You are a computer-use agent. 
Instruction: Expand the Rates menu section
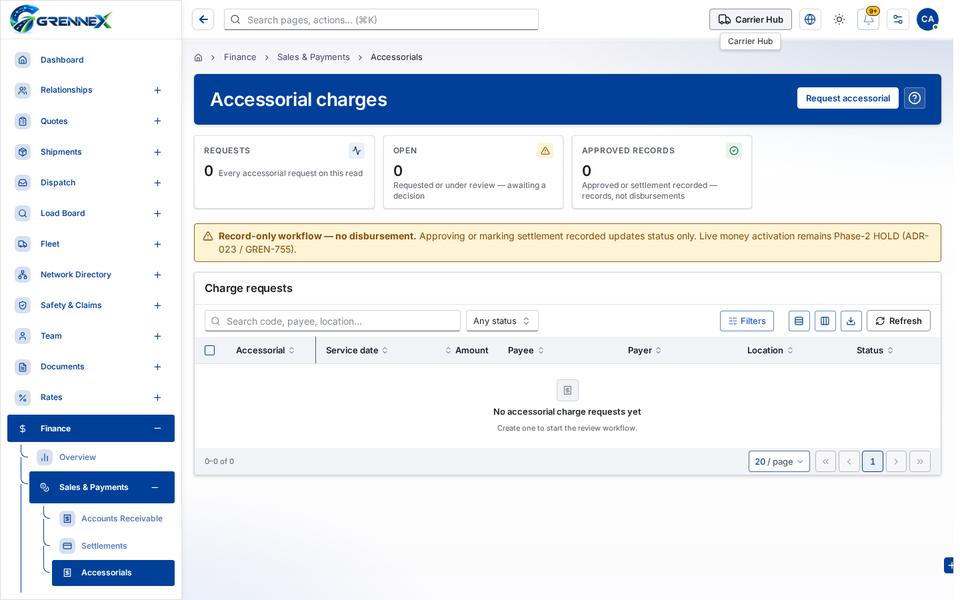coord(157,397)
